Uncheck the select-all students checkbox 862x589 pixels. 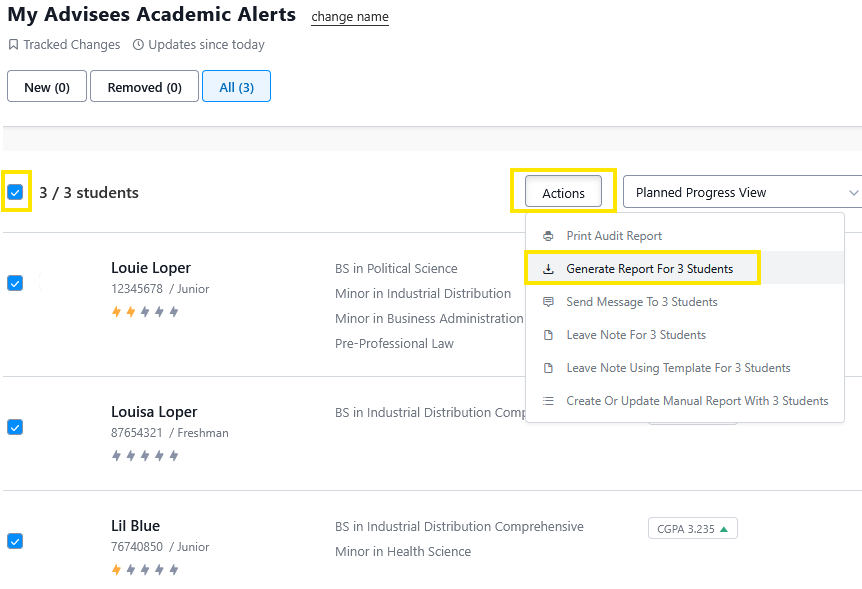pos(15,192)
